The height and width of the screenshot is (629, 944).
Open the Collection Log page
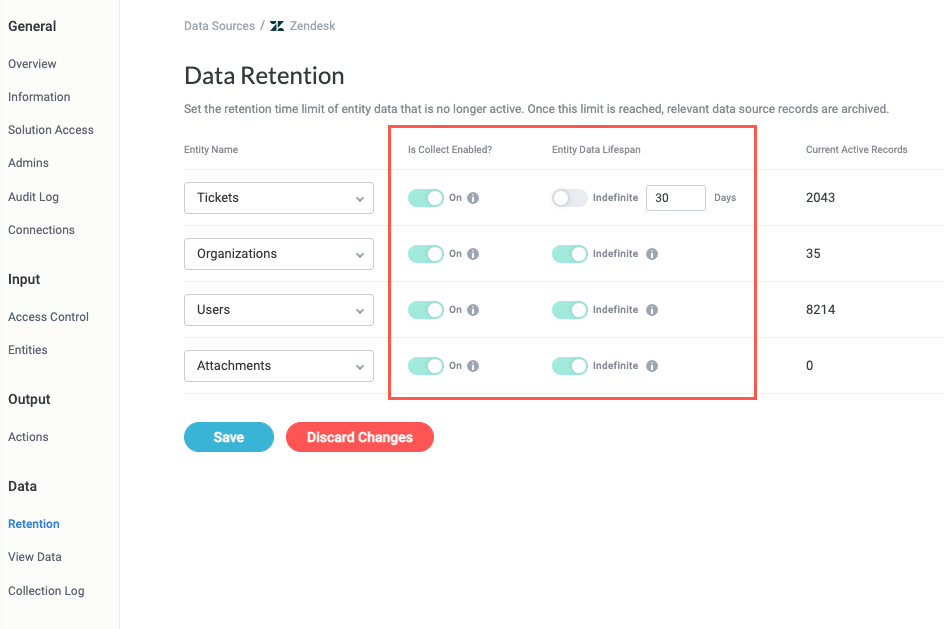[x=46, y=590]
